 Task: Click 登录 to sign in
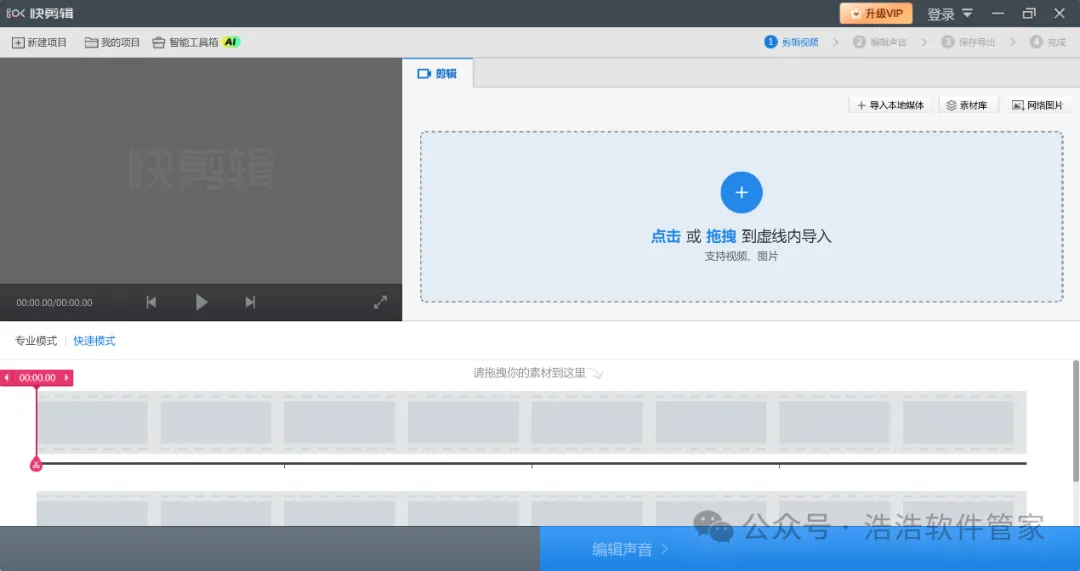(x=941, y=14)
